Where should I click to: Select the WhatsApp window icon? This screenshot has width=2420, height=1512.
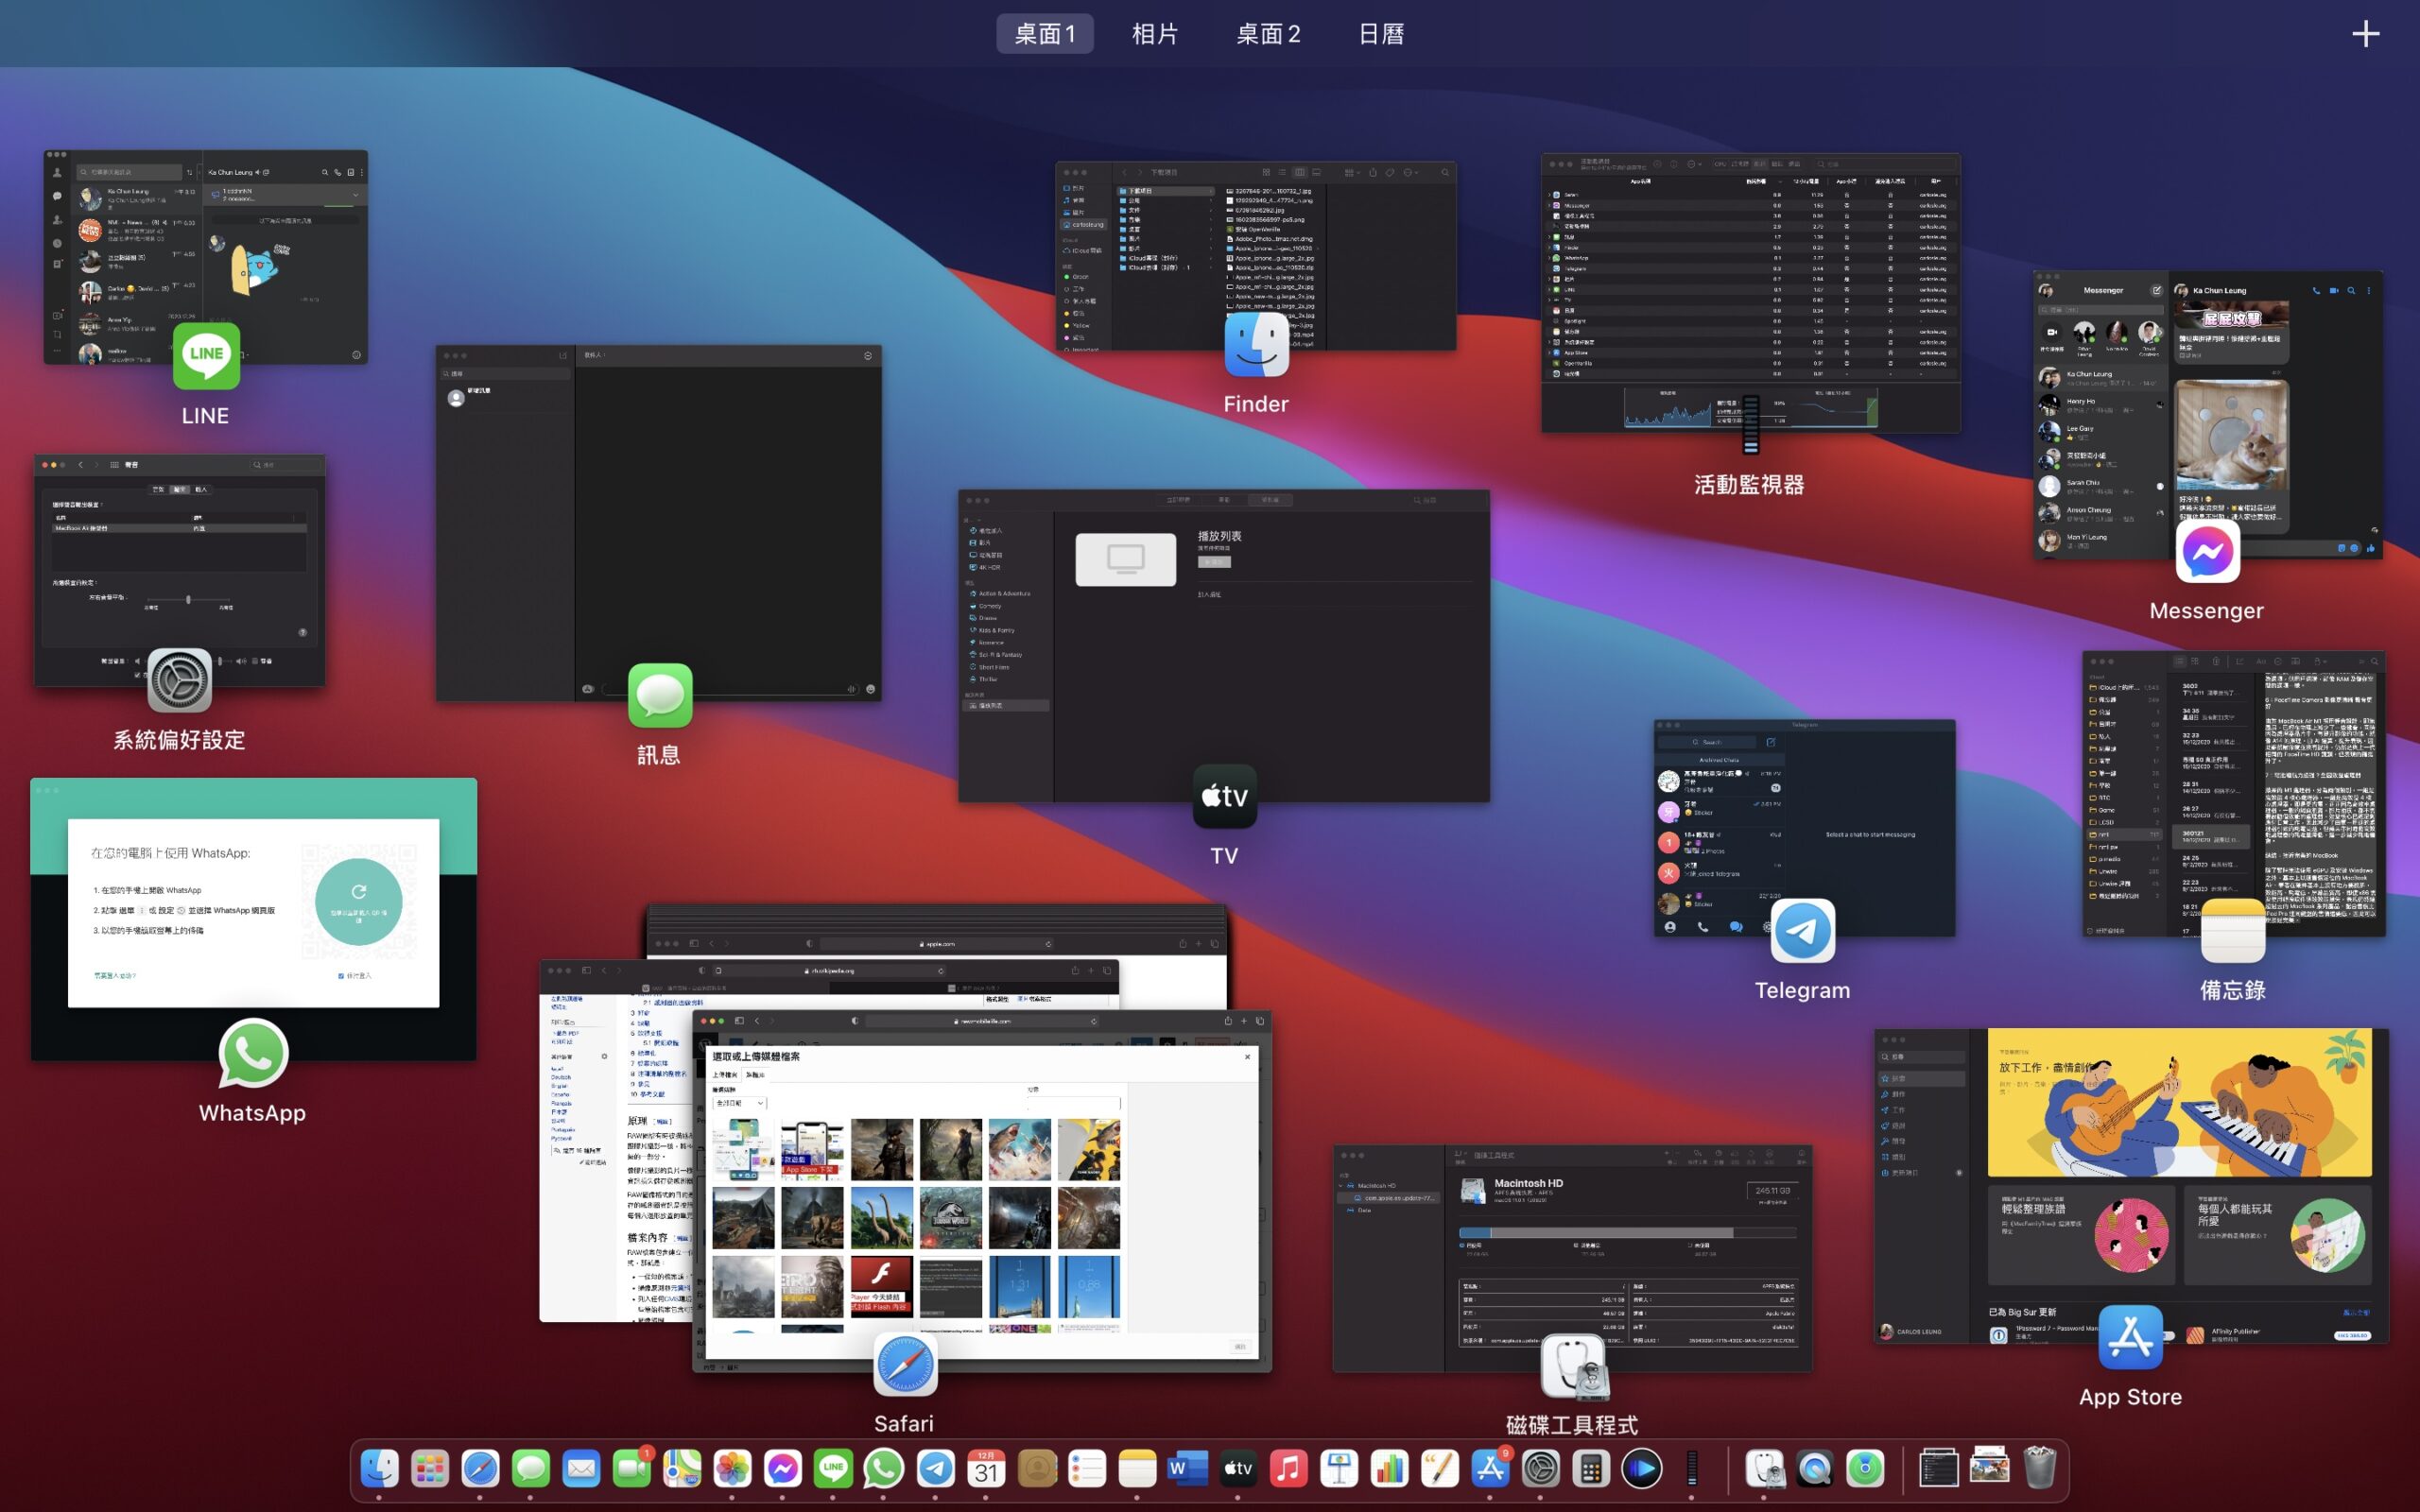click(x=253, y=1053)
